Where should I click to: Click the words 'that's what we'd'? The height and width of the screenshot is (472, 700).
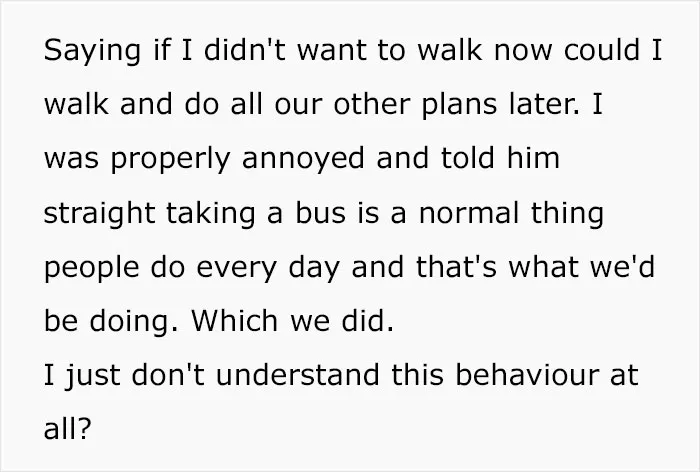coord(535,266)
